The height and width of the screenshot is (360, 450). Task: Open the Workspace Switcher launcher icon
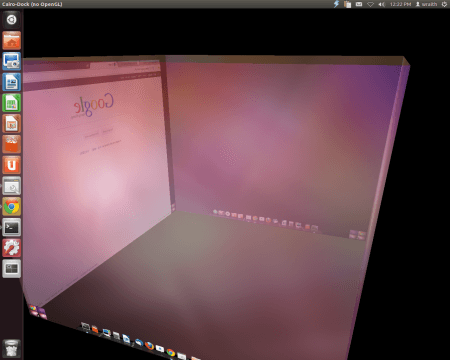point(12,269)
